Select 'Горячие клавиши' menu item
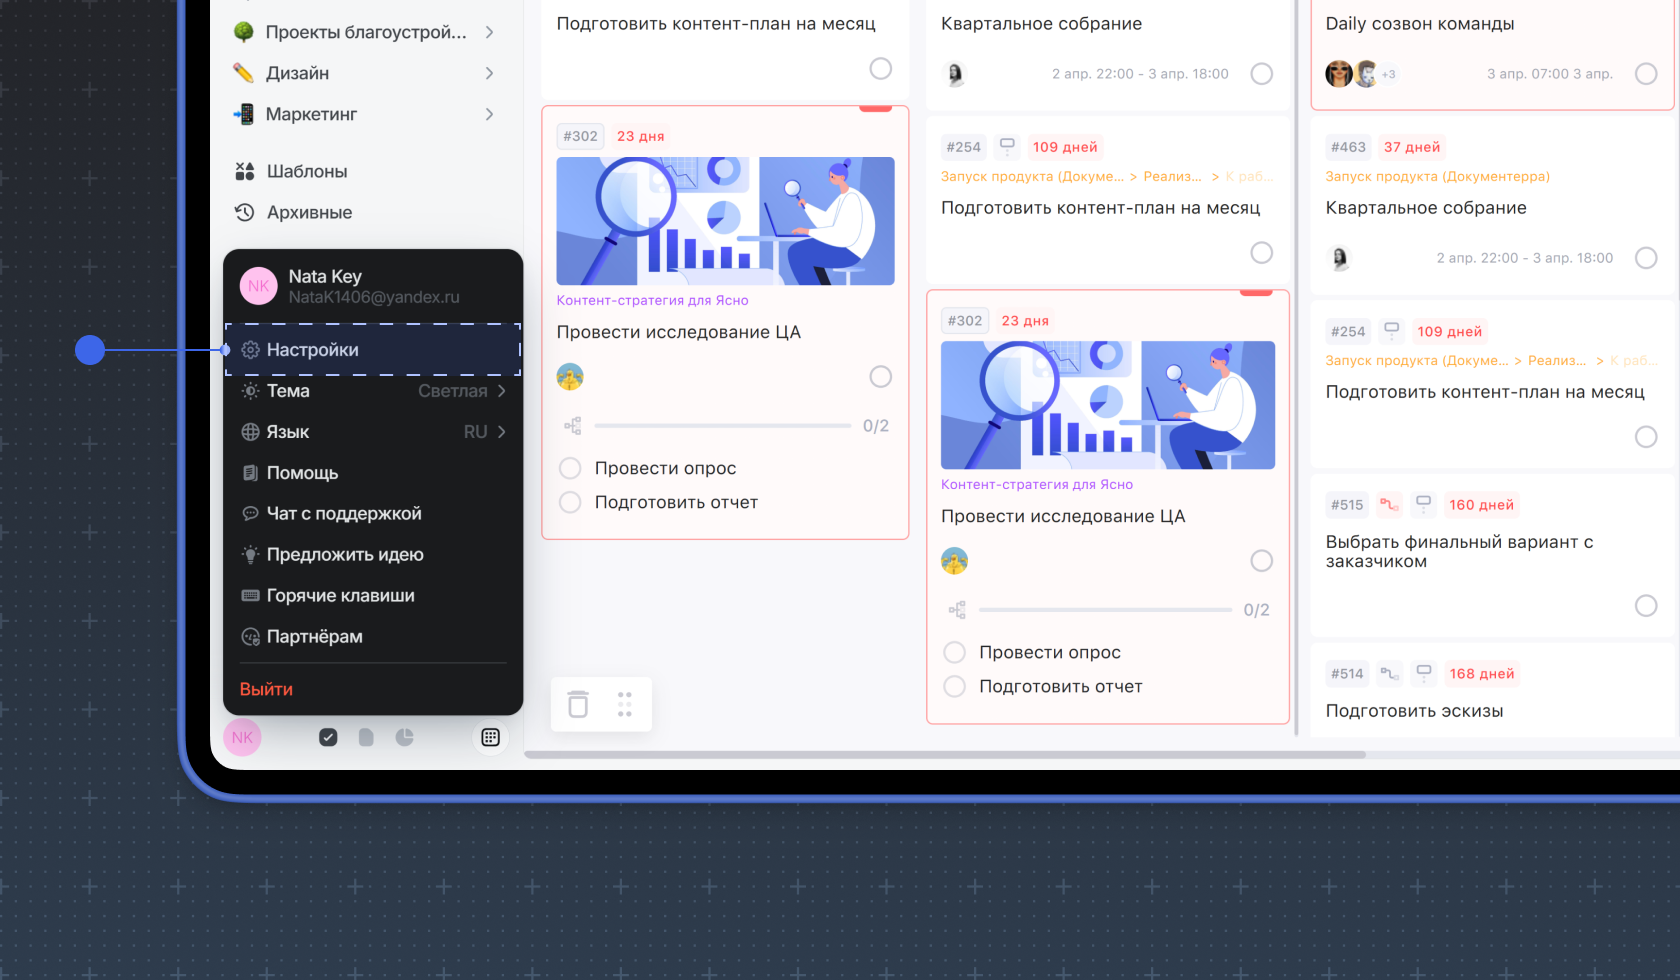Image resolution: width=1680 pixels, height=980 pixels. coord(340,595)
